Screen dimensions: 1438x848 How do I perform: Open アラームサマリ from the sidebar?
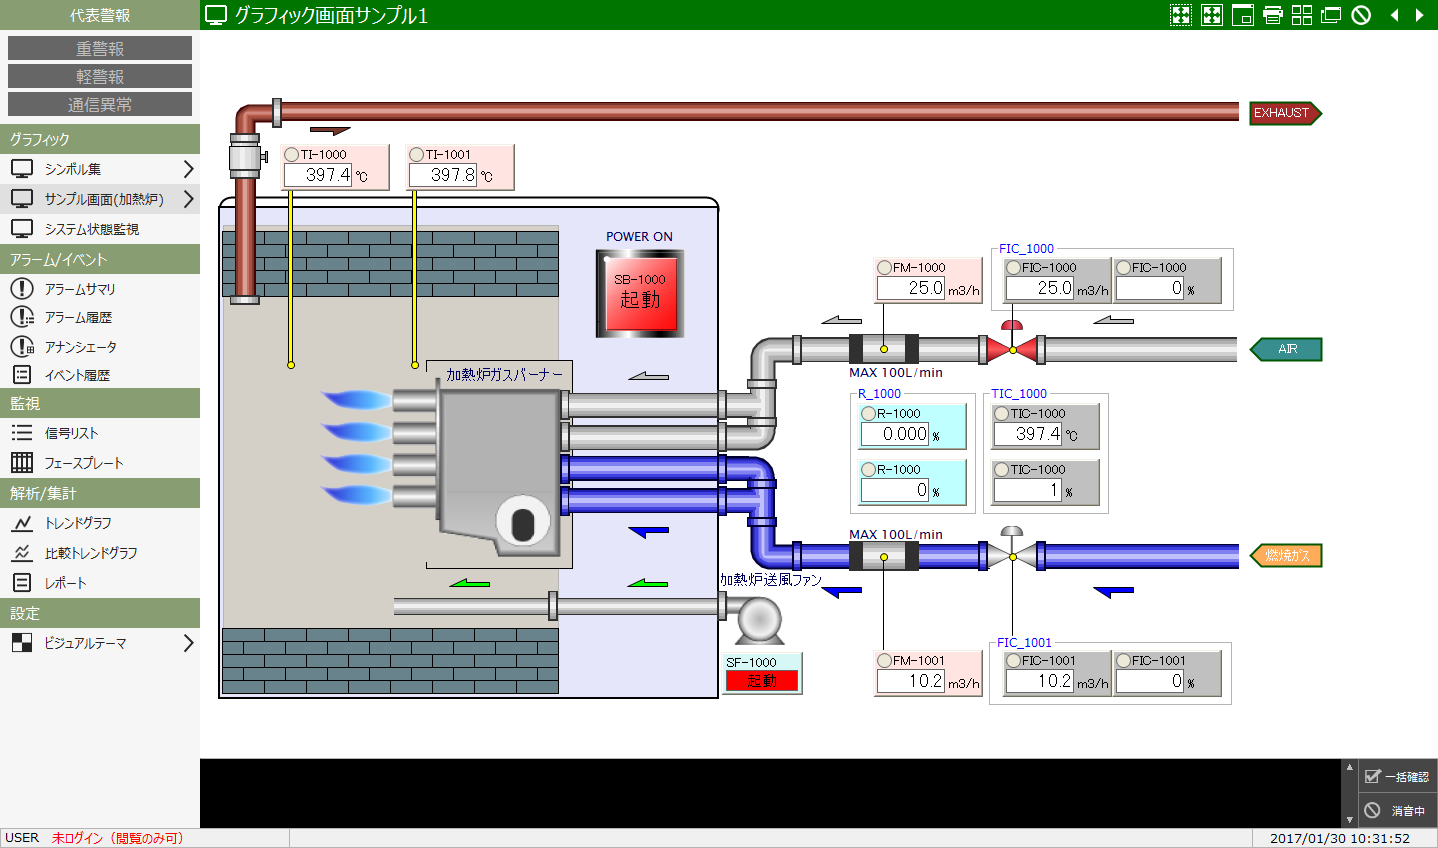(x=80, y=289)
